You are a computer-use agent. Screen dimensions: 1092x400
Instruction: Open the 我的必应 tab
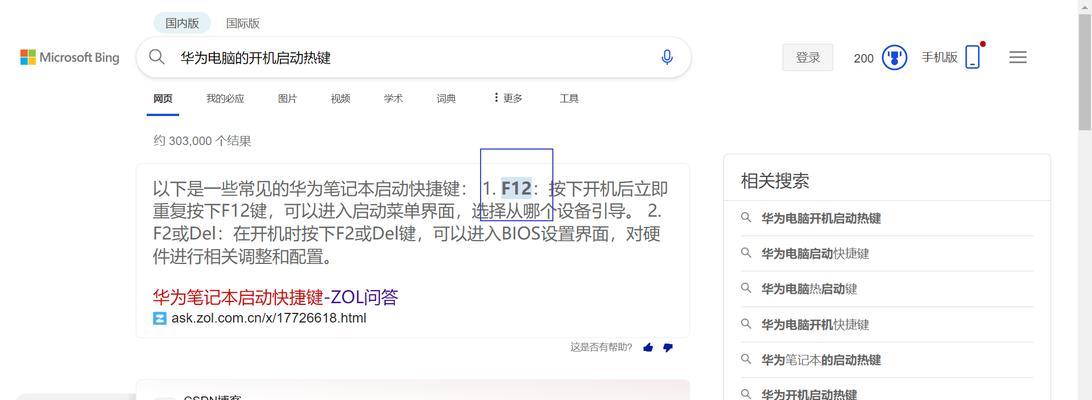tap(225, 98)
